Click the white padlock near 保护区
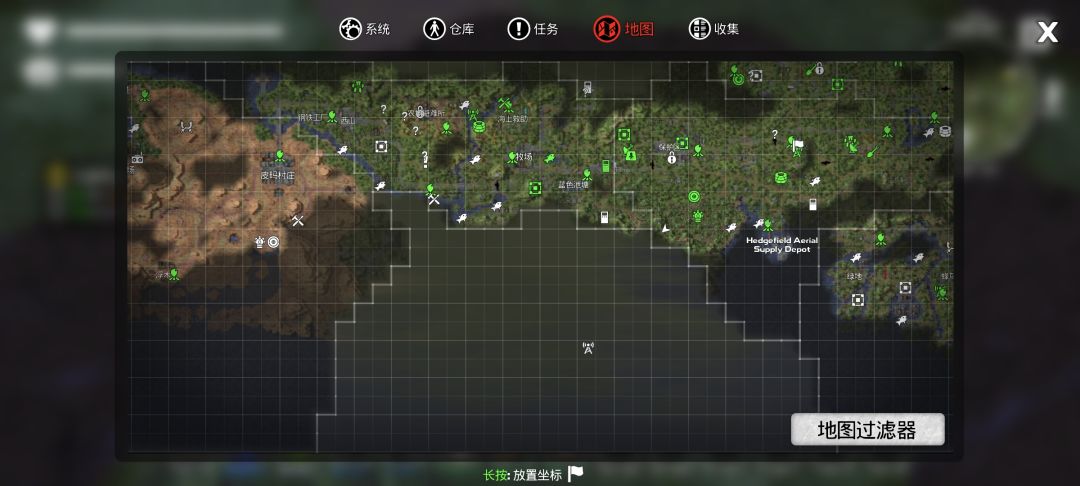Viewport: 1080px width, 486px height. click(x=672, y=158)
